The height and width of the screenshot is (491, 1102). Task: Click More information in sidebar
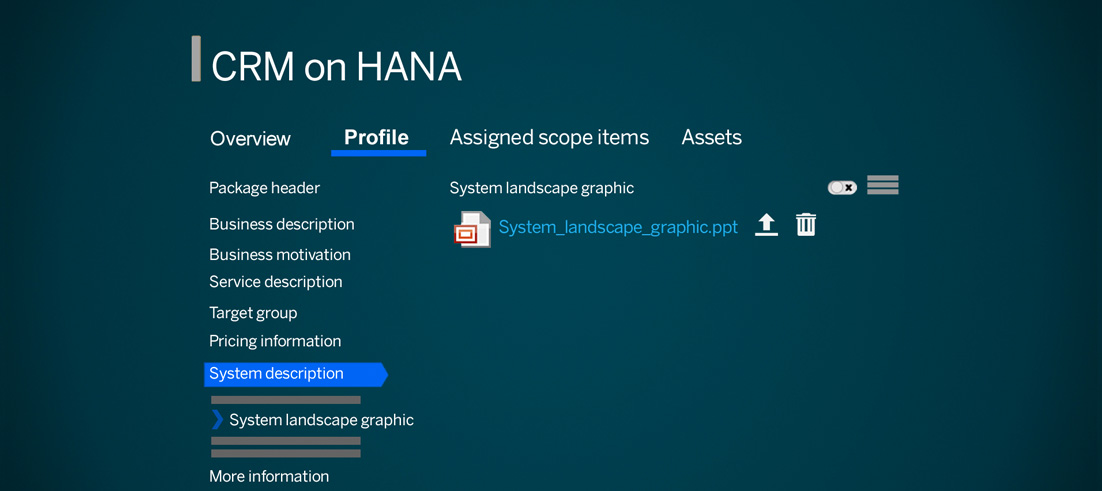pos(268,476)
